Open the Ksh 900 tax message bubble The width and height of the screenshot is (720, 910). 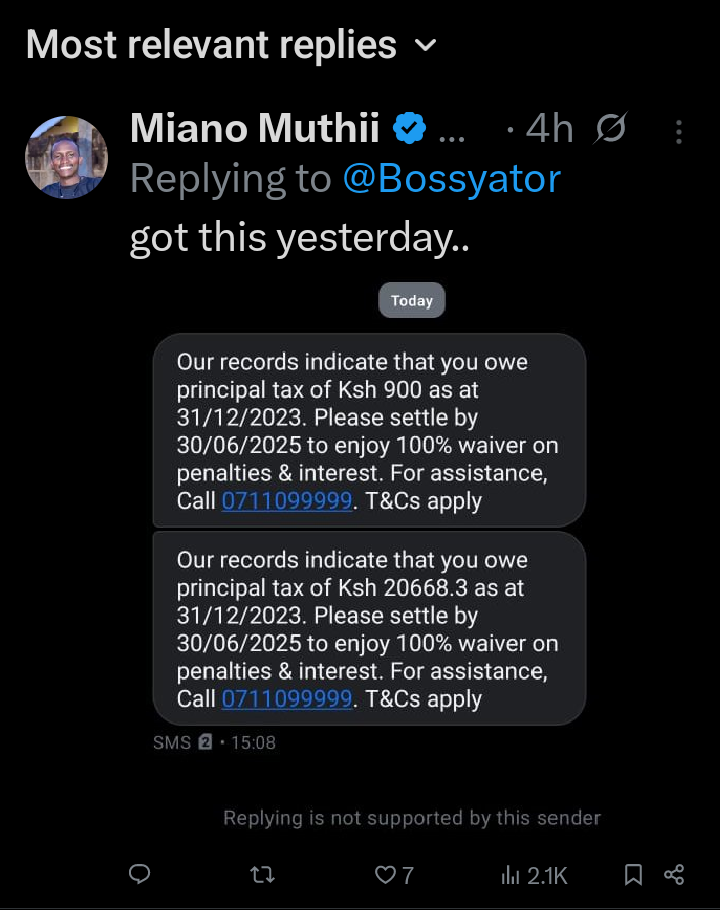(x=369, y=430)
